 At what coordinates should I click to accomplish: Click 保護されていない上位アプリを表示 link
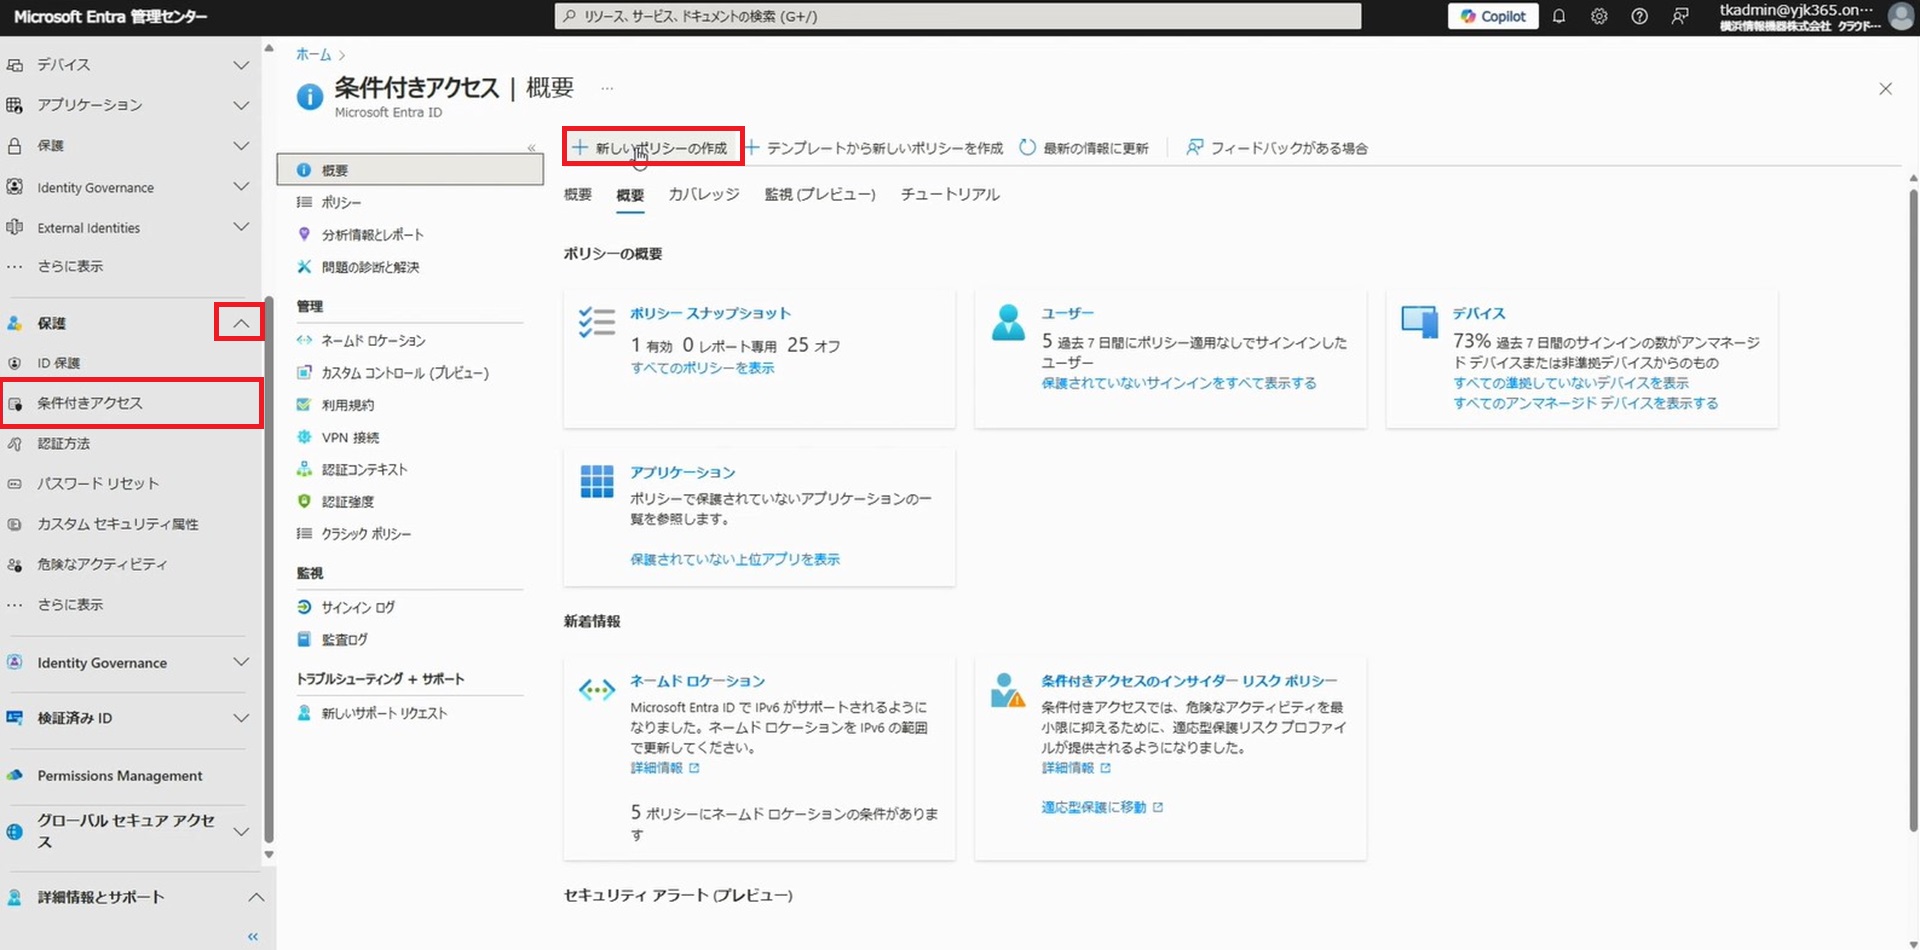click(x=735, y=559)
